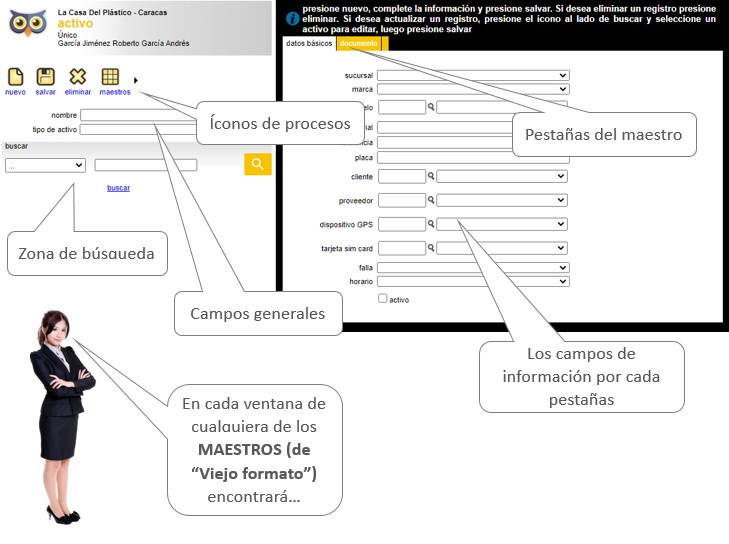Image resolution: width=729 pixels, height=544 pixels.
Task: Click the eliminar (delete) X icon
Action: click(78, 77)
